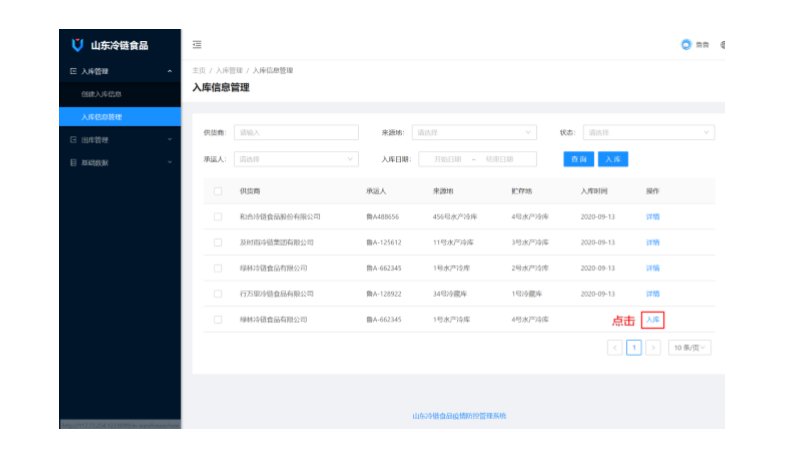Open the 来源地 dropdown filter
This screenshot has width=809, height=455.
(474, 132)
